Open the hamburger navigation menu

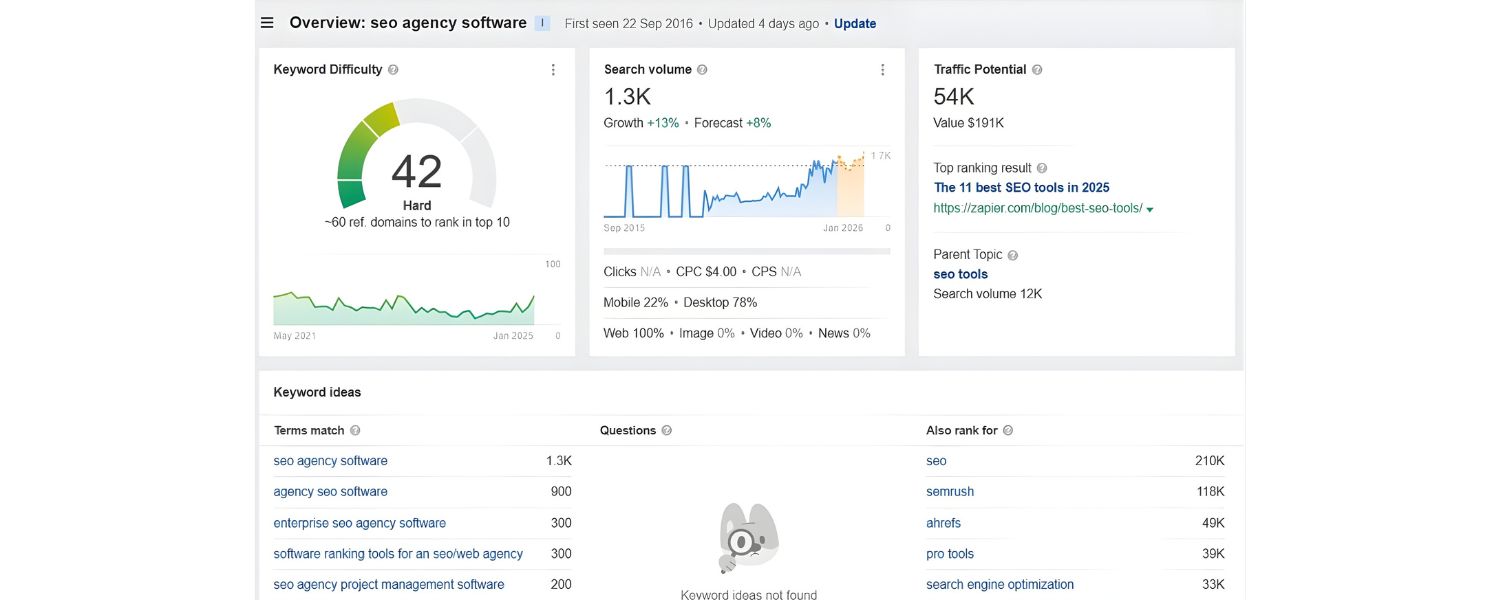click(266, 22)
